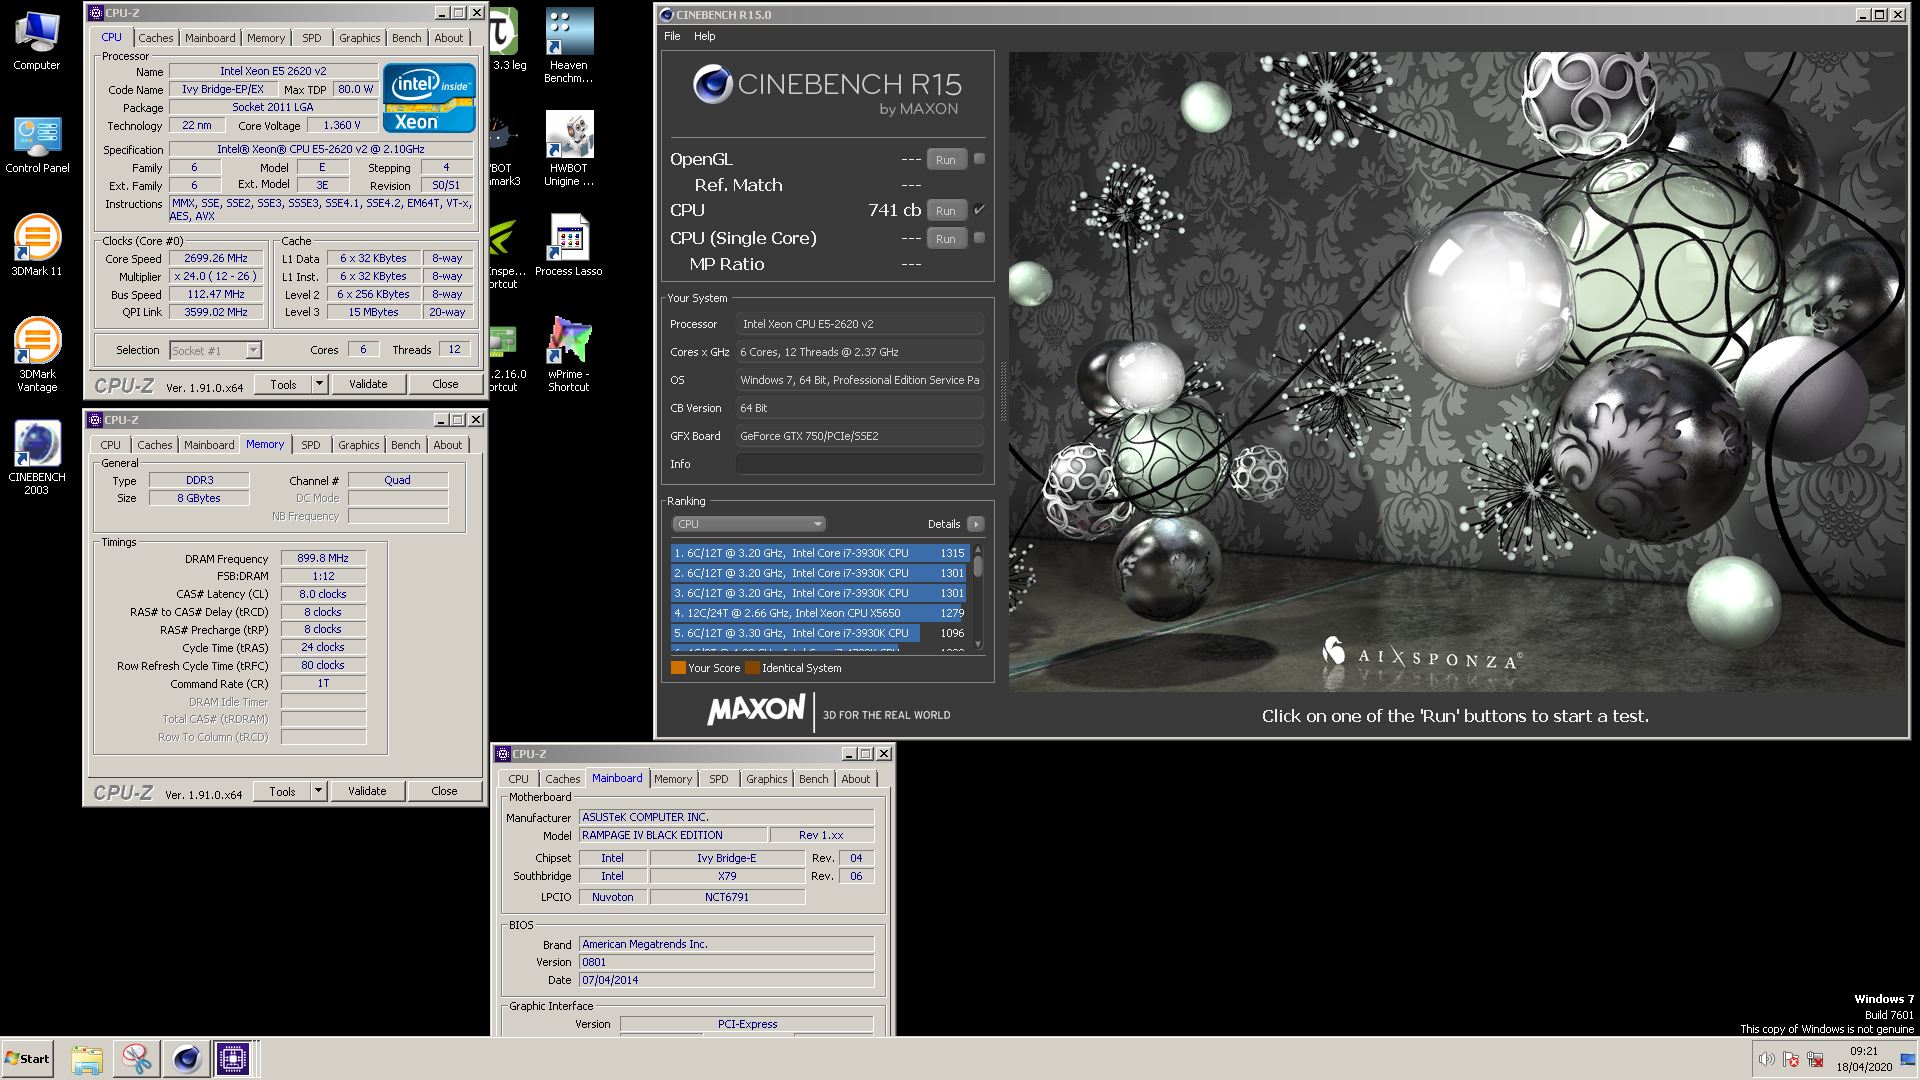Select first ranking entry scoring 1315
This screenshot has width=1920, height=1080.
pos(819,553)
